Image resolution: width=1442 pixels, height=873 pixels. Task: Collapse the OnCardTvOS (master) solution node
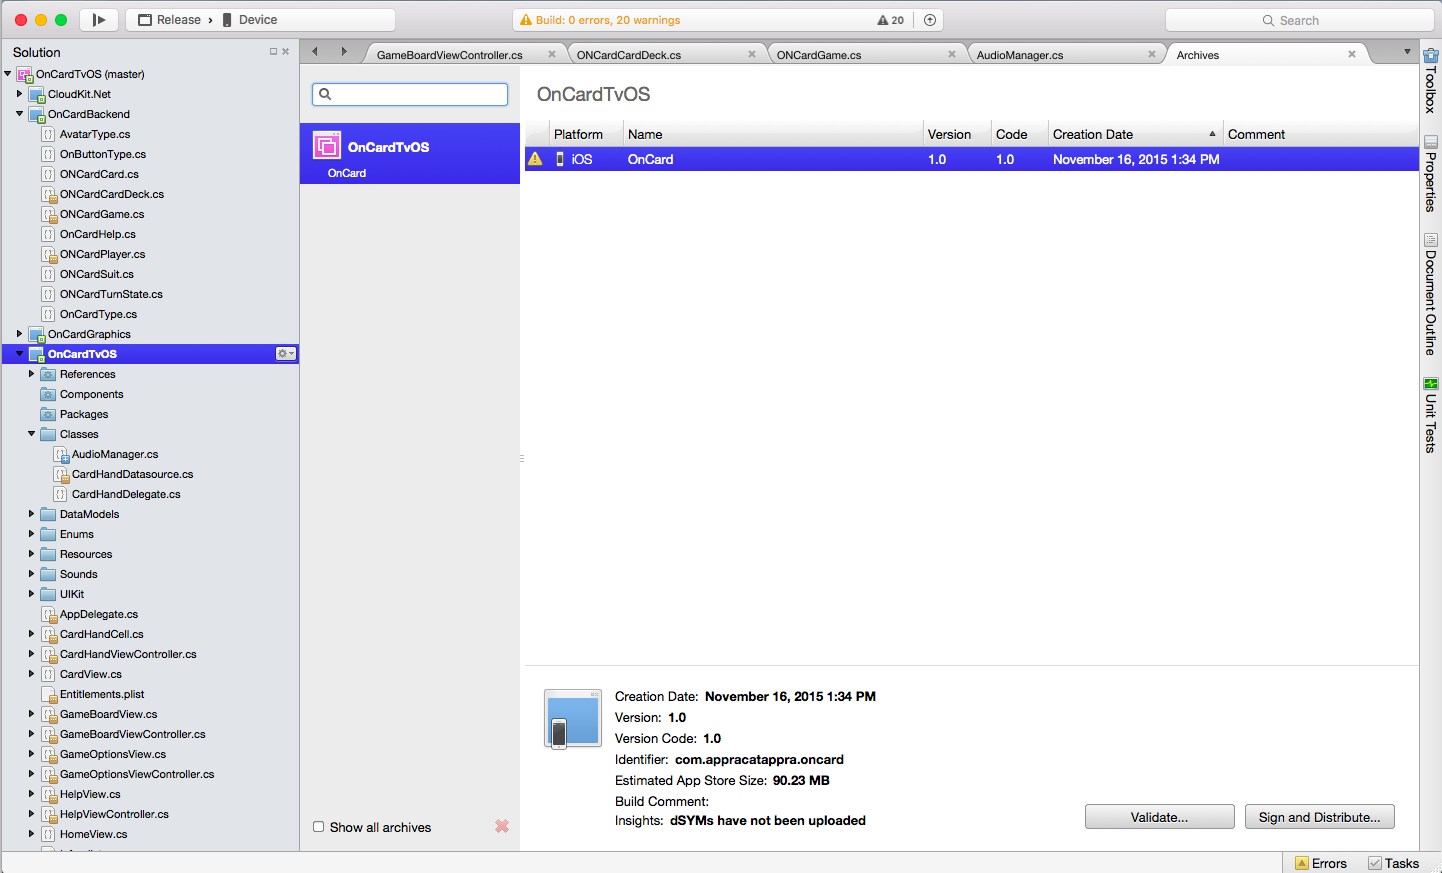[x=8, y=74]
